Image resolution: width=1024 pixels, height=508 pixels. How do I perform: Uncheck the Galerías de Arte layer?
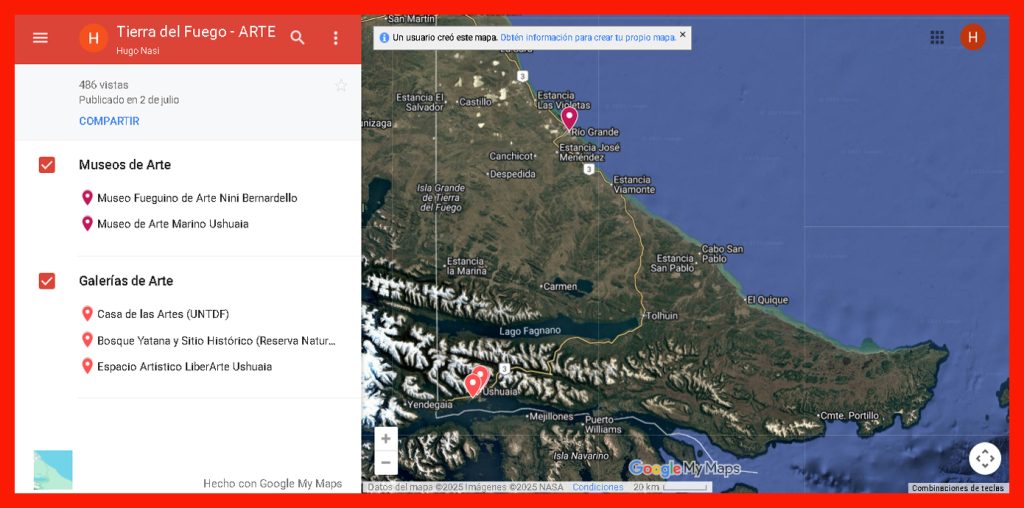click(x=47, y=281)
